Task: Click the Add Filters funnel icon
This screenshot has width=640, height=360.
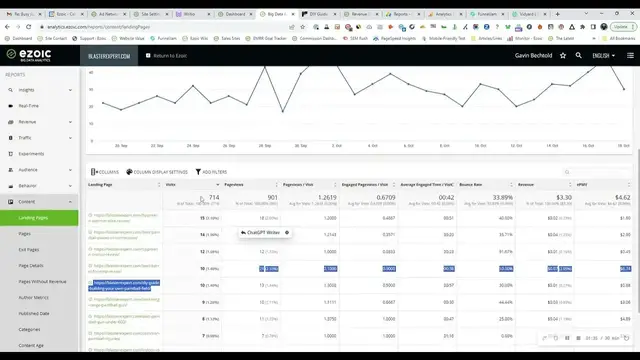Action: (198, 172)
